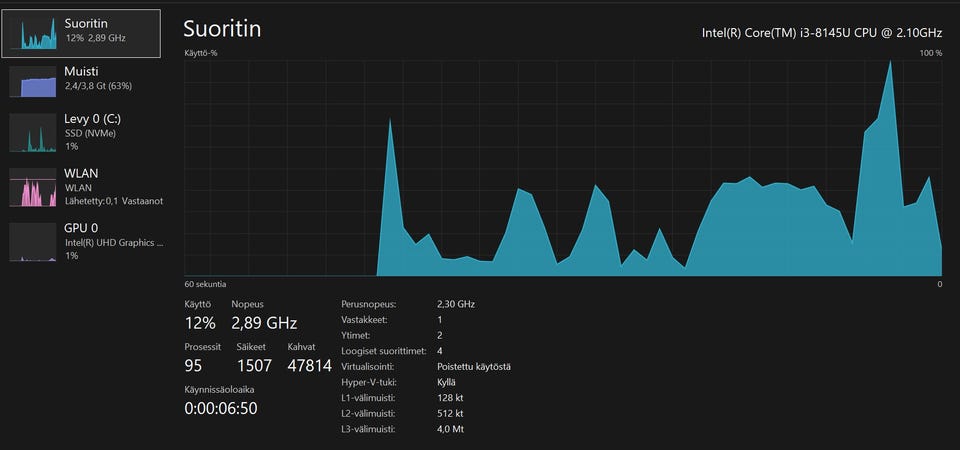Click the 2,89 GHz Nopeus speed value
Image resolution: width=960 pixels, height=450 pixels.
tap(264, 323)
